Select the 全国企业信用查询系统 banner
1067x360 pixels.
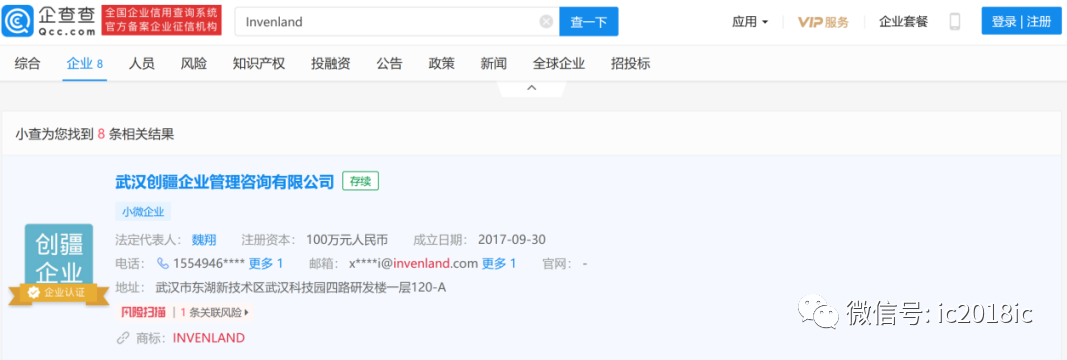click(161, 20)
